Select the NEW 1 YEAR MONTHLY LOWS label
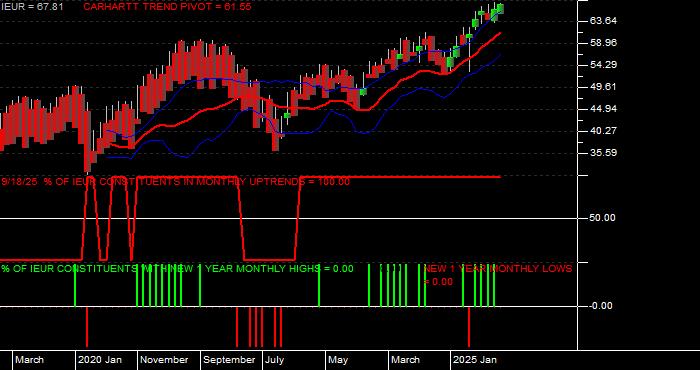The height and width of the screenshot is (370, 700). [x=497, y=275]
